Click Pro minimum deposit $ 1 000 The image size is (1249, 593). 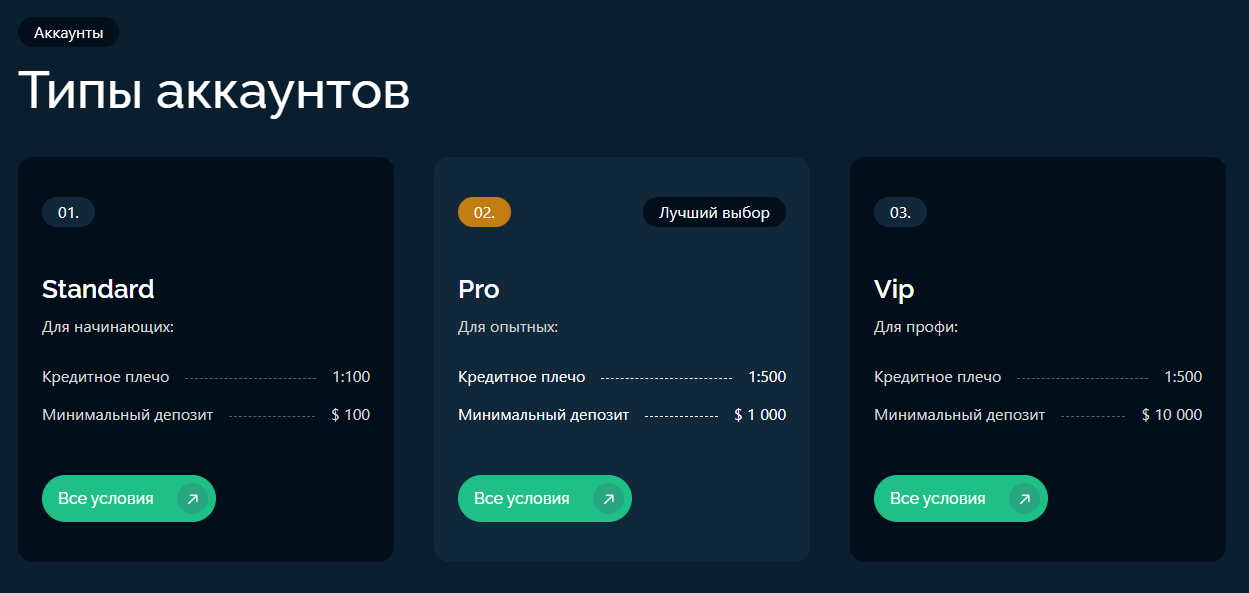point(760,414)
